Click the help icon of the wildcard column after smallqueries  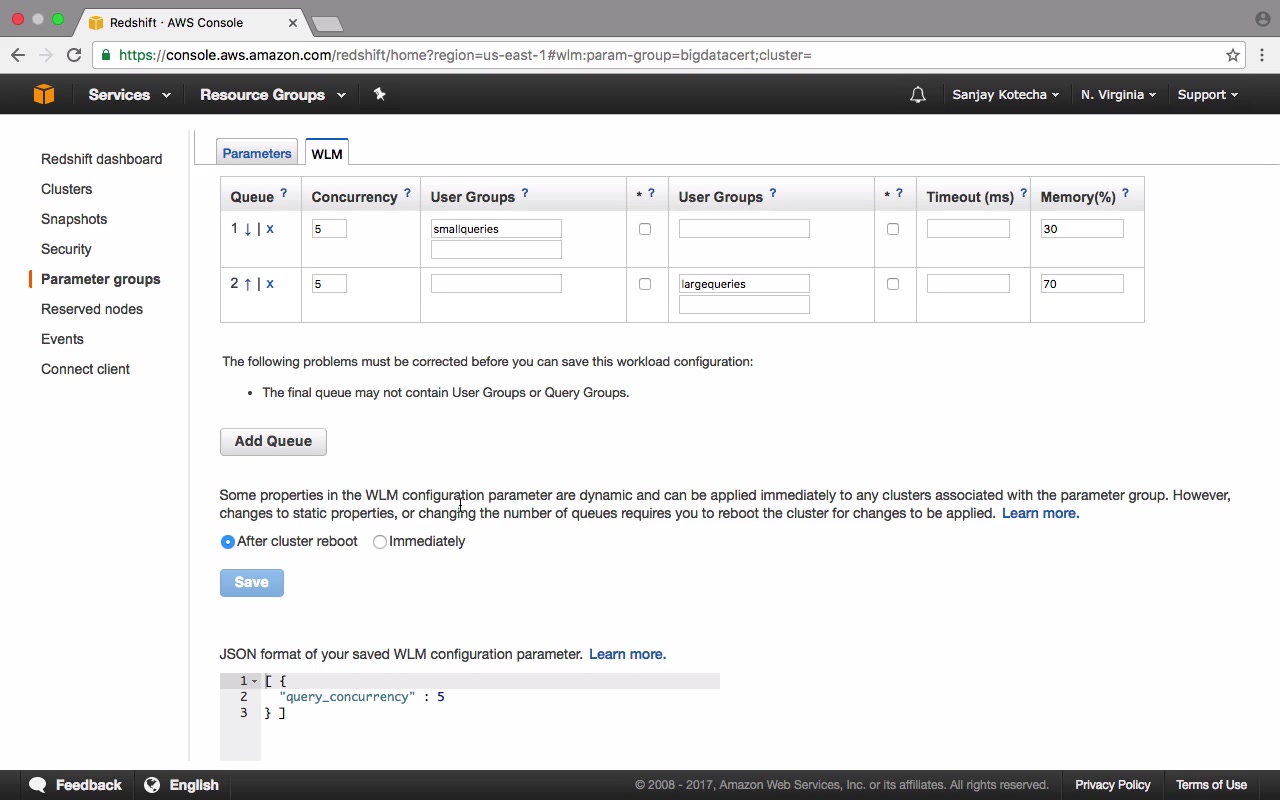[x=651, y=194]
